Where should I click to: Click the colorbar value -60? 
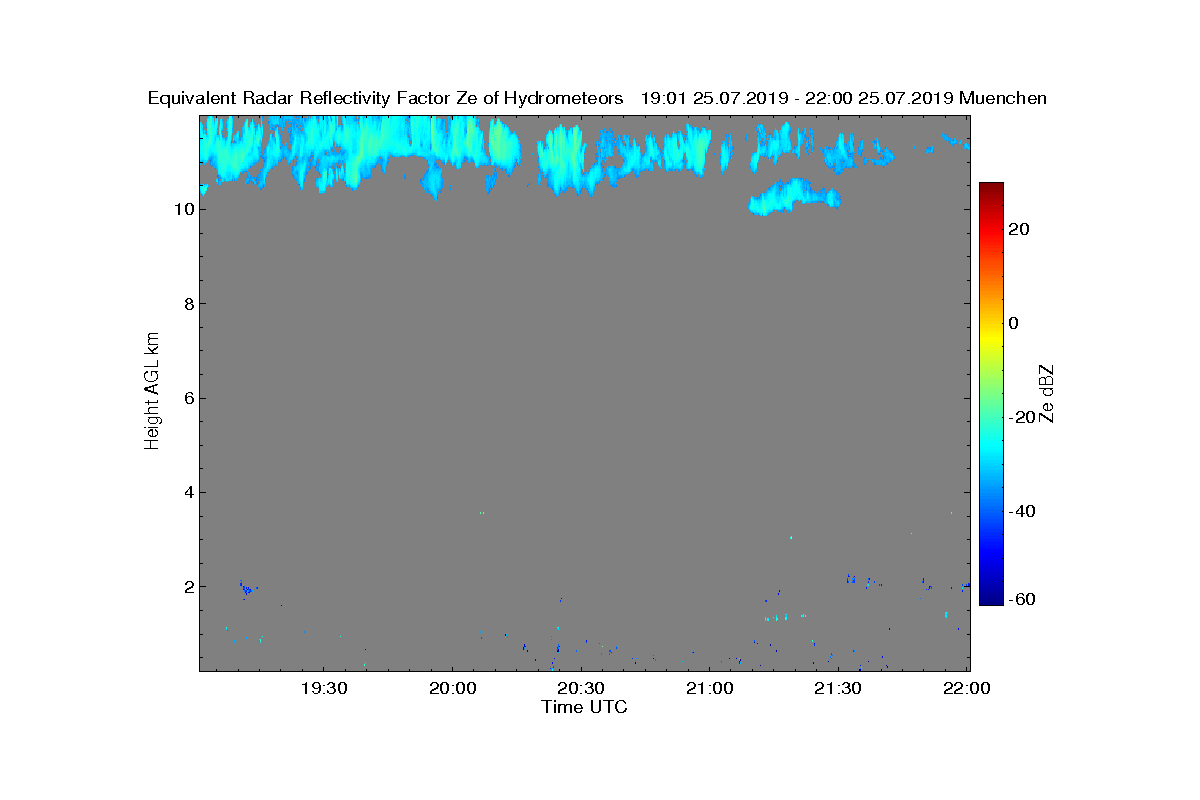(1020, 599)
